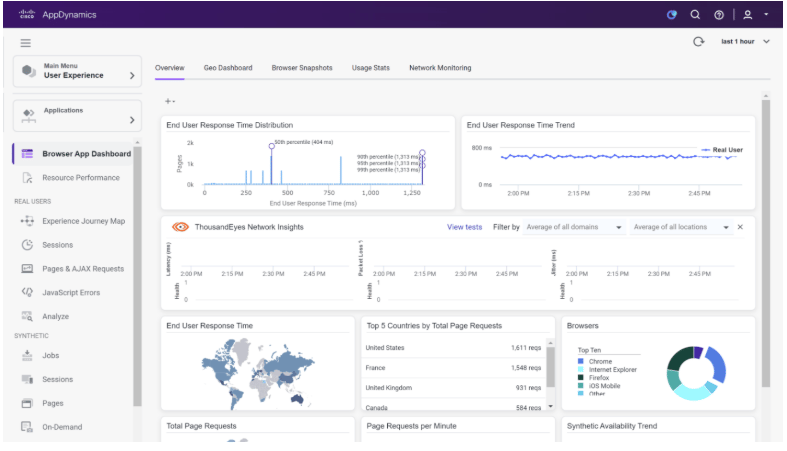Select the United States row in countries list
This screenshot has height=451, width=787.
point(453,348)
